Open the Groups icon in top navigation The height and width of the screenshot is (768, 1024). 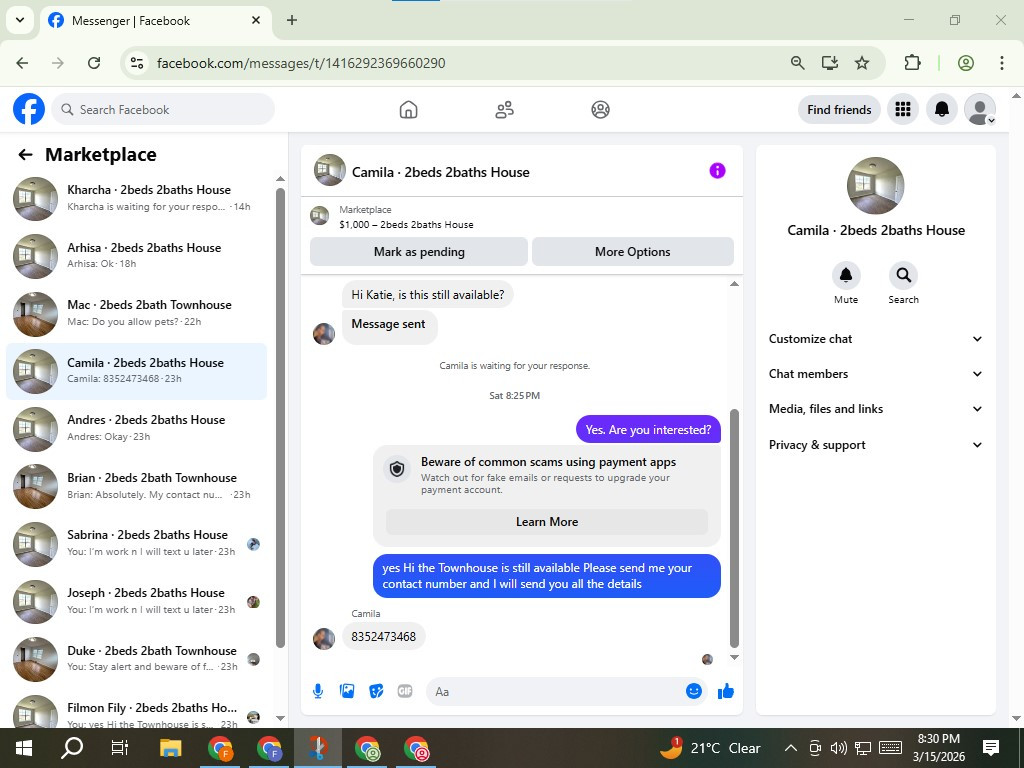600,110
